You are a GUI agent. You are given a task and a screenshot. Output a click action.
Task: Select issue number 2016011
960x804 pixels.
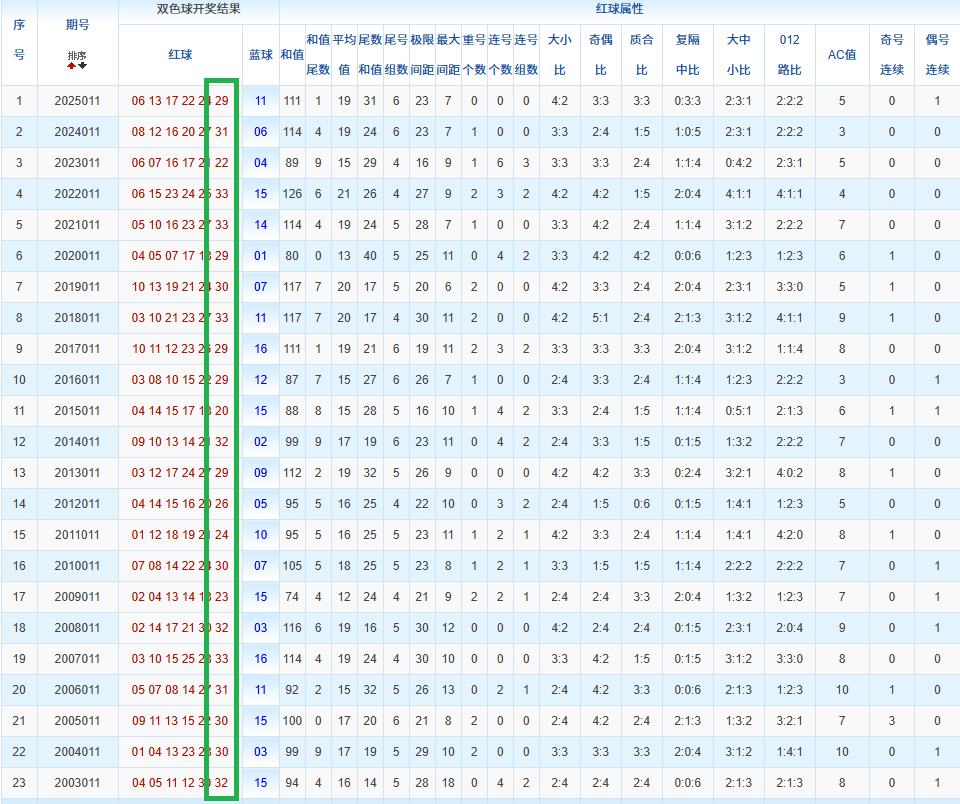(x=77, y=380)
